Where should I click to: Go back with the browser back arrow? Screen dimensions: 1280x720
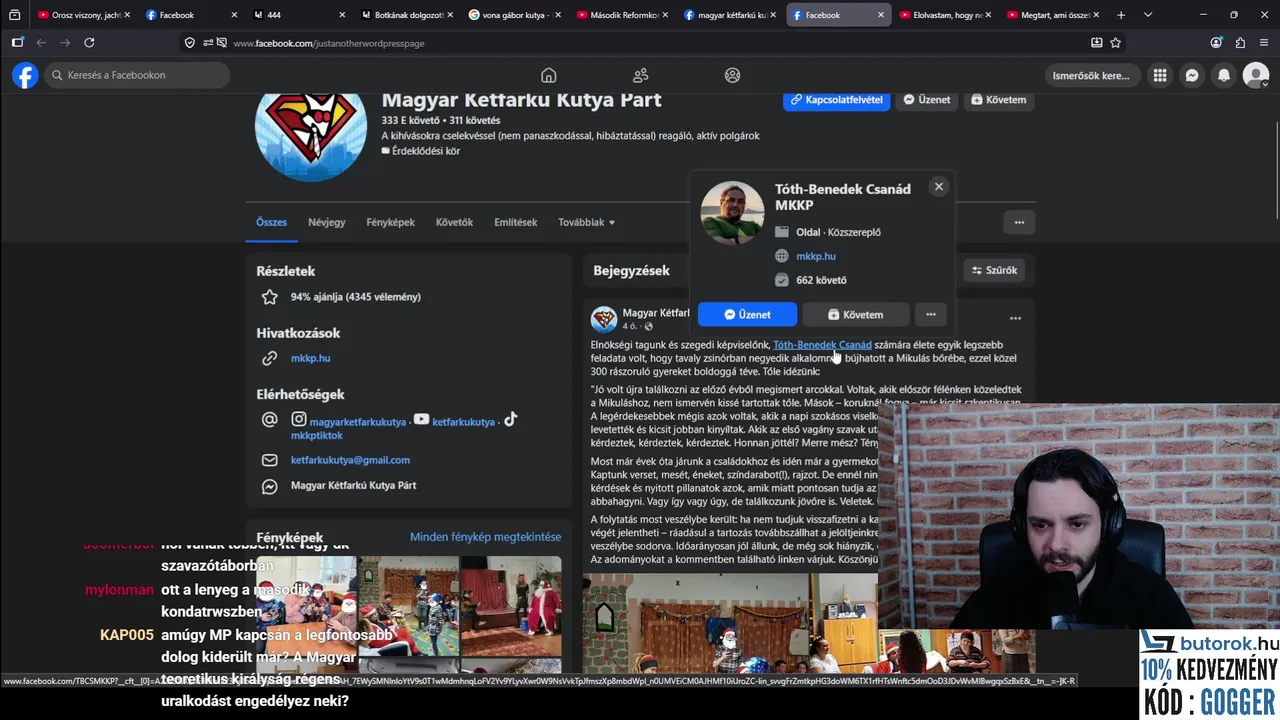(41, 43)
